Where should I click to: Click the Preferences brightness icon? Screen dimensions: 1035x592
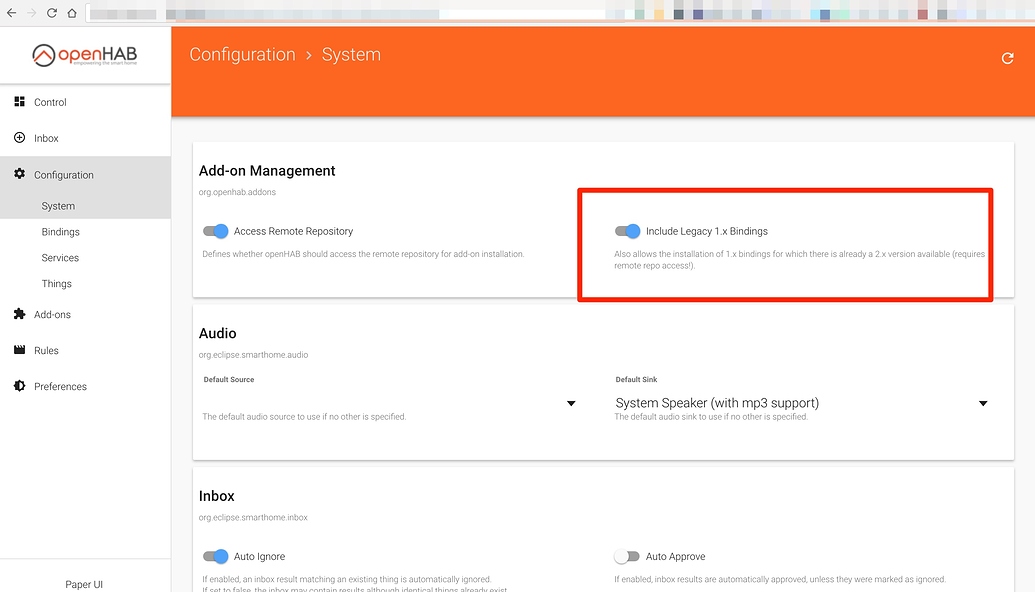[19, 386]
